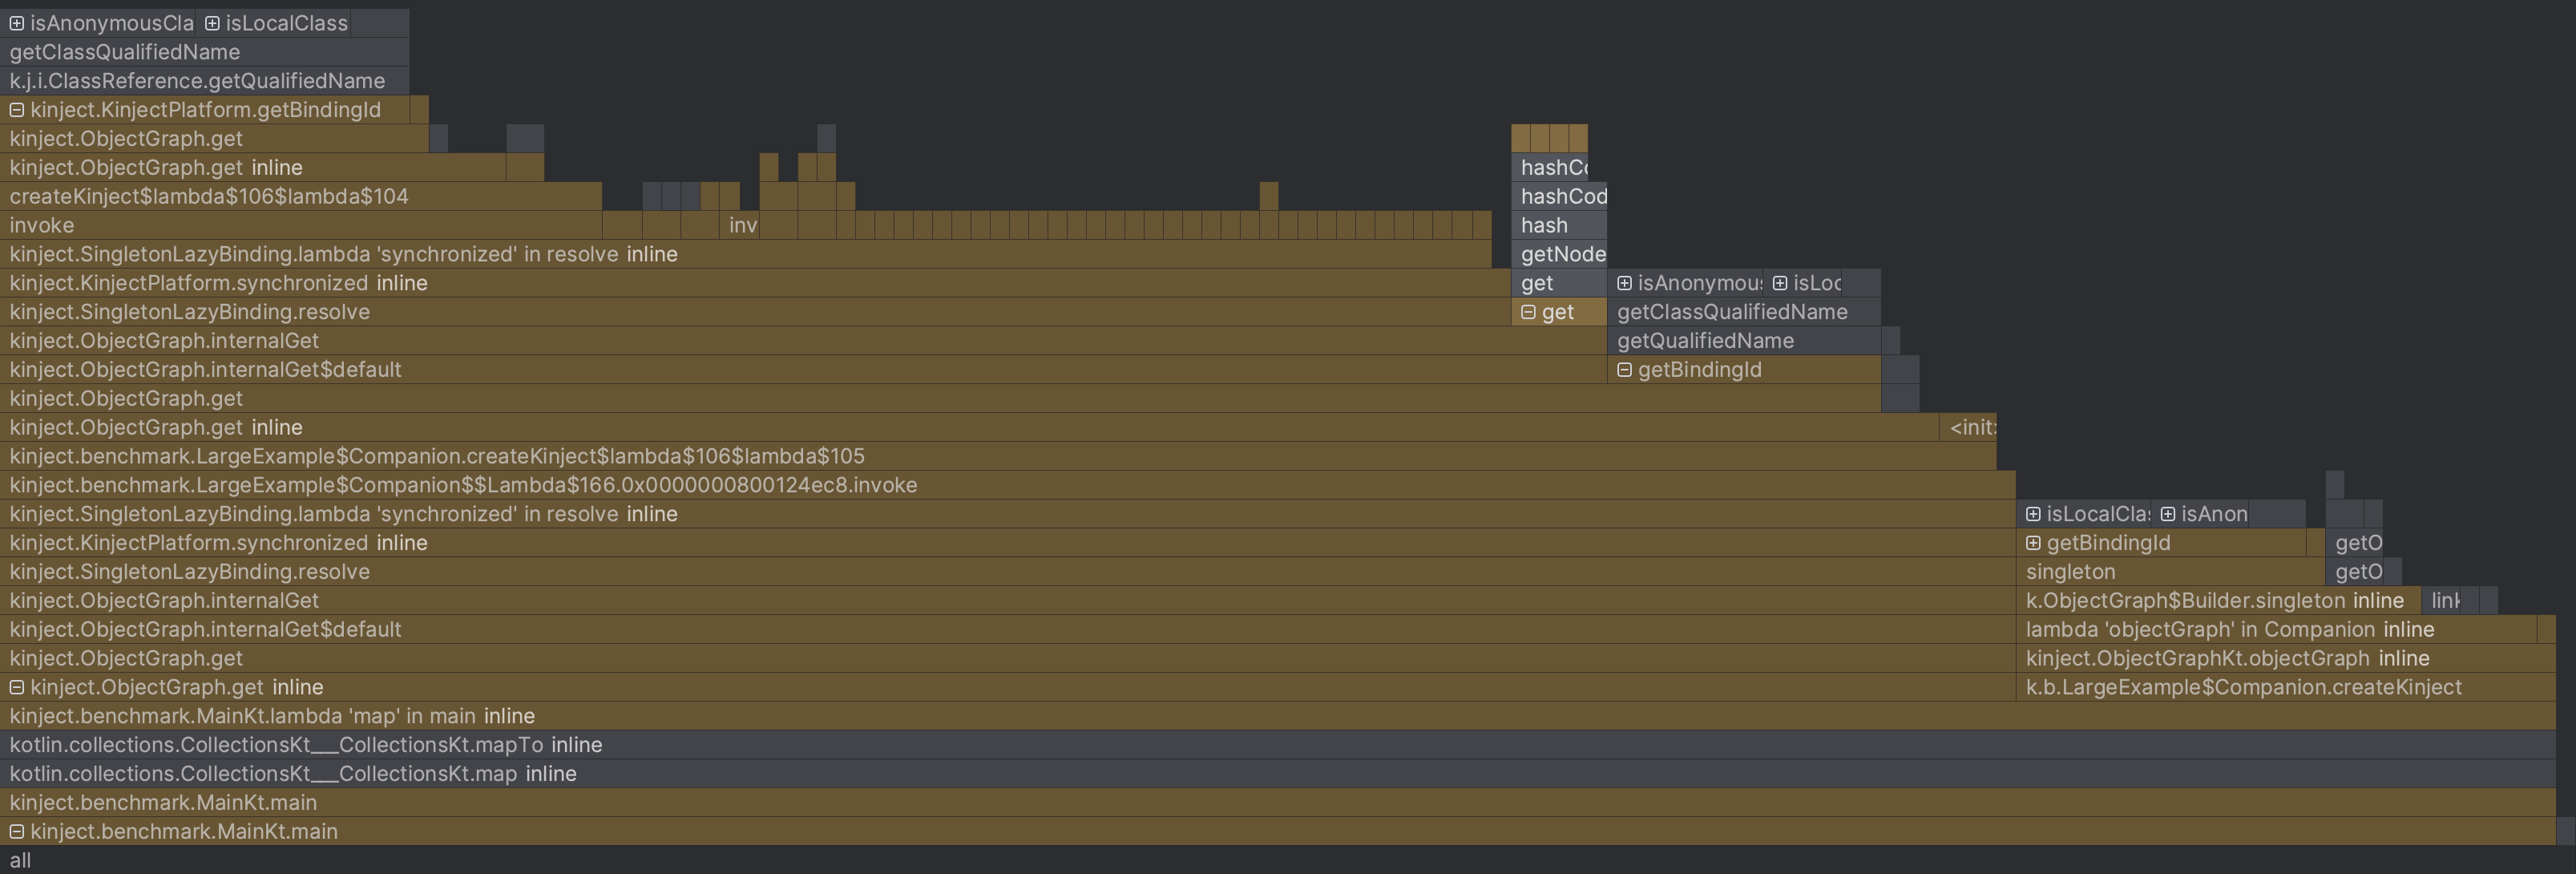Expand the top-left isAnonymousClass plus icon
The width and height of the screenshot is (2576, 874).
(x=17, y=23)
